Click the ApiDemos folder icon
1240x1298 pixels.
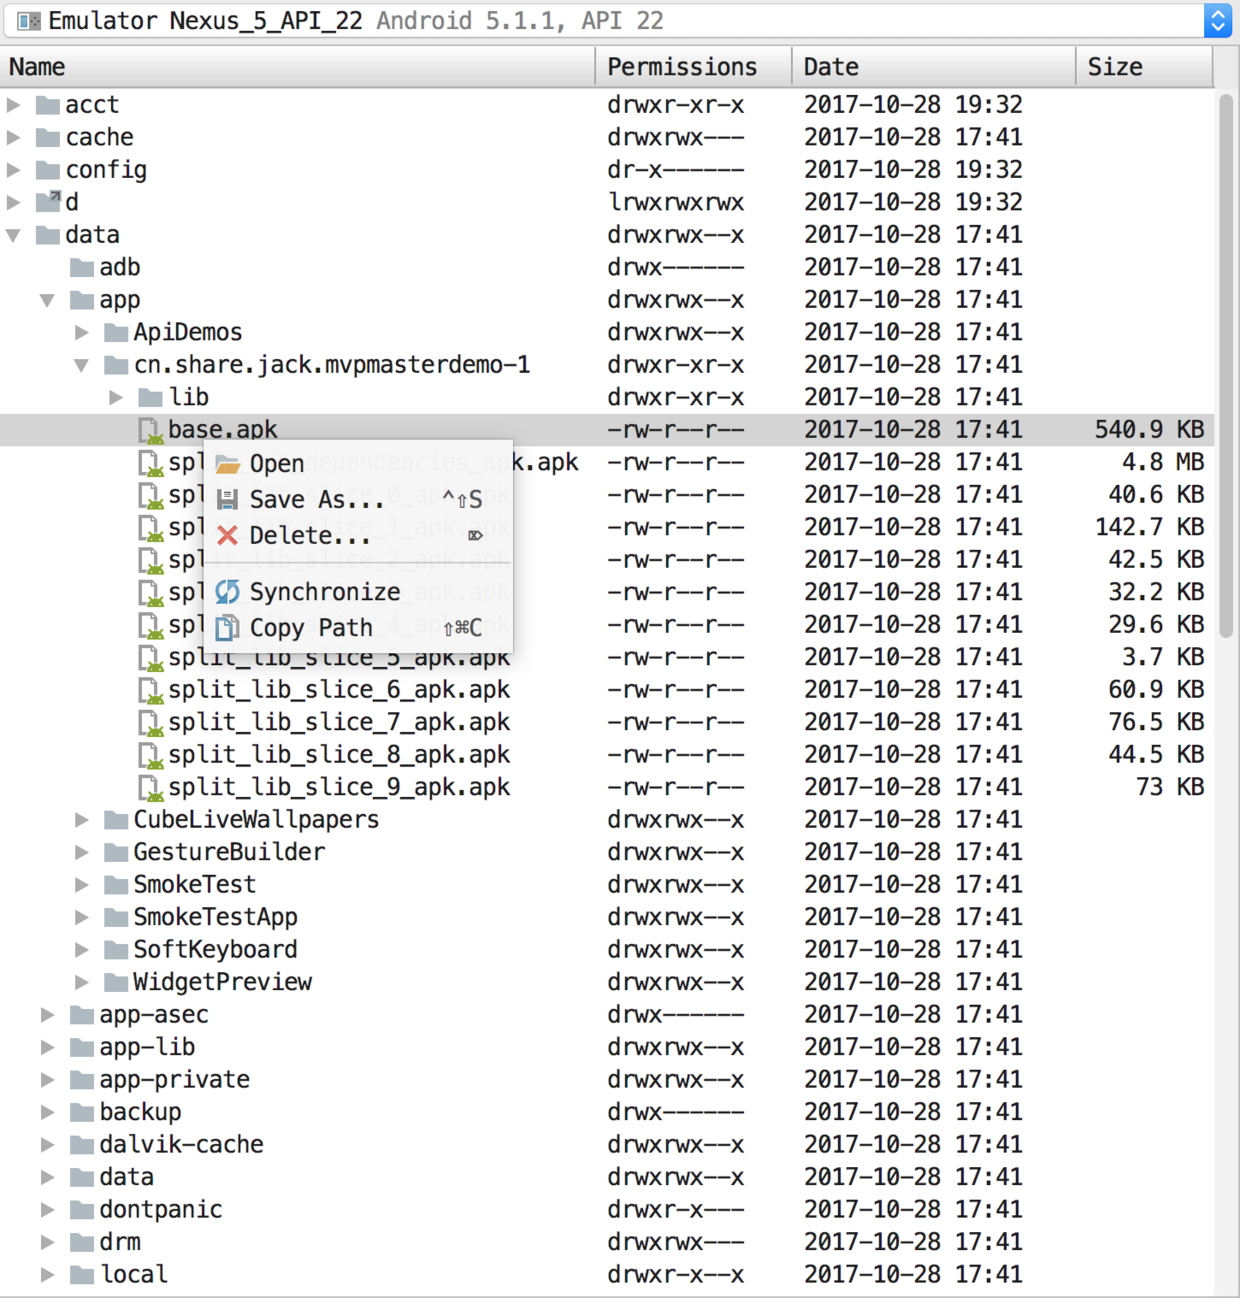click(116, 332)
